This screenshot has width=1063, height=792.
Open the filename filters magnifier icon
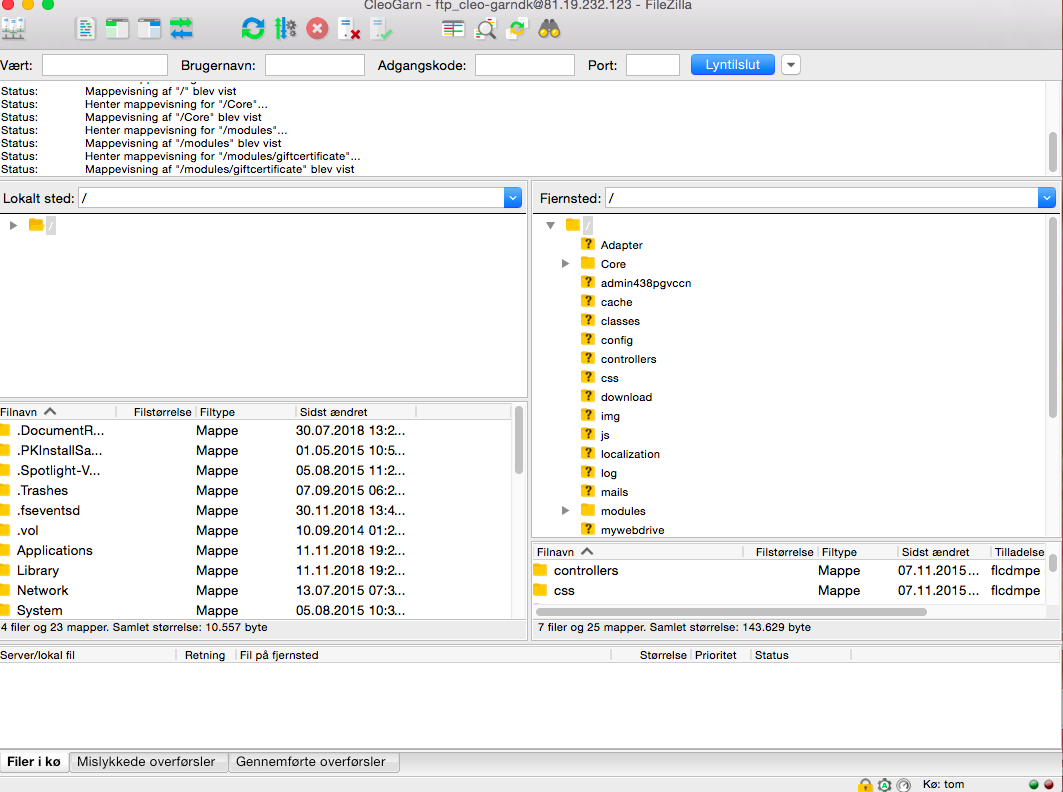(485, 29)
